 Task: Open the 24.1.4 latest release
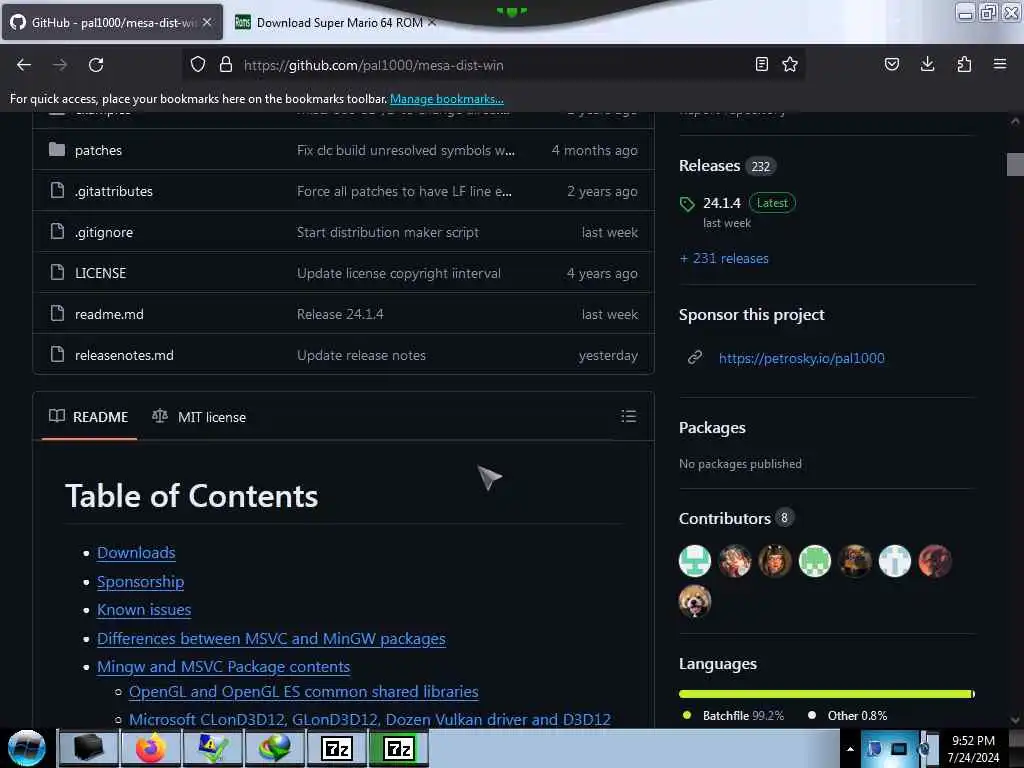point(722,202)
